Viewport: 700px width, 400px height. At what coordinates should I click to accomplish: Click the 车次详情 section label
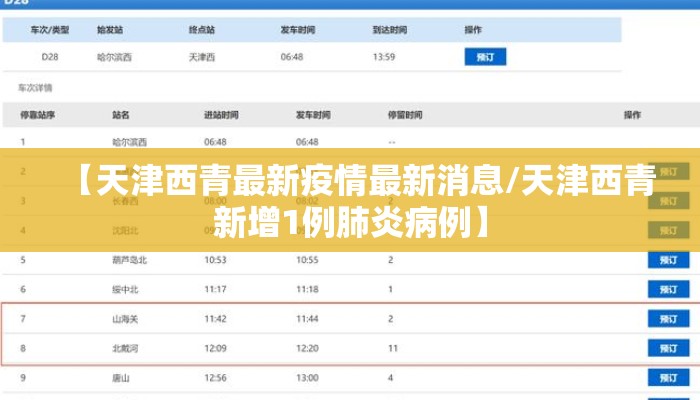tap(36, 88)
